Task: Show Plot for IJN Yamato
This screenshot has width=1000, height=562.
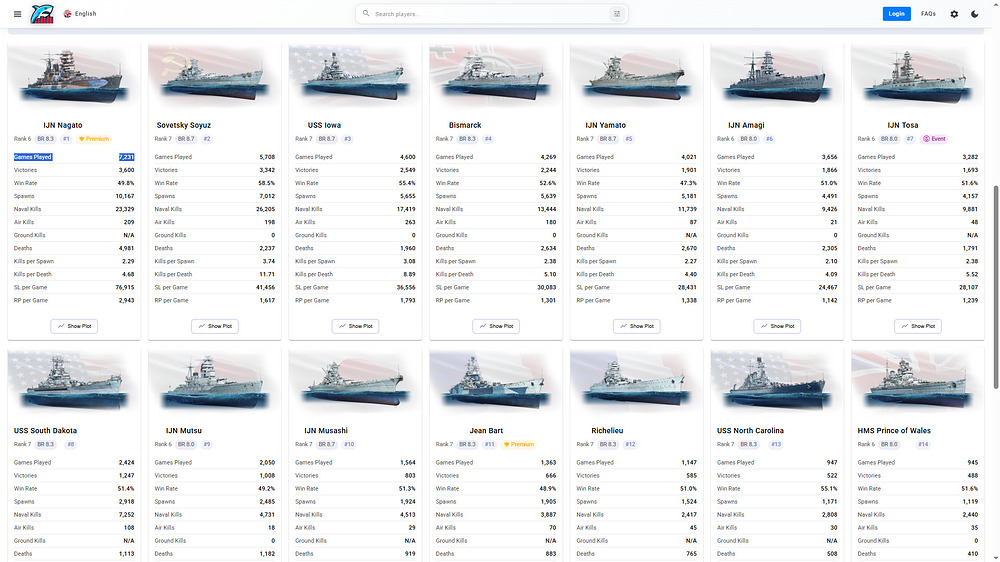Action: coord(636,326)
